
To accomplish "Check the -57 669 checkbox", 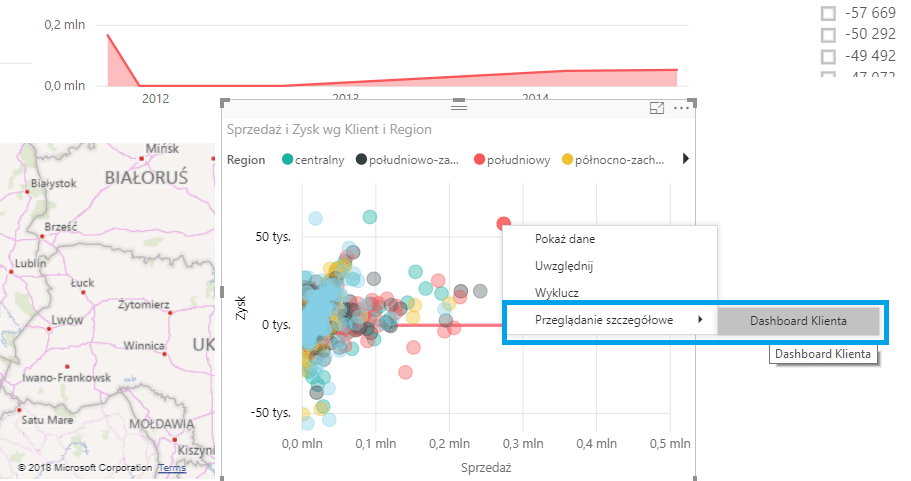I will click(828, 13).
